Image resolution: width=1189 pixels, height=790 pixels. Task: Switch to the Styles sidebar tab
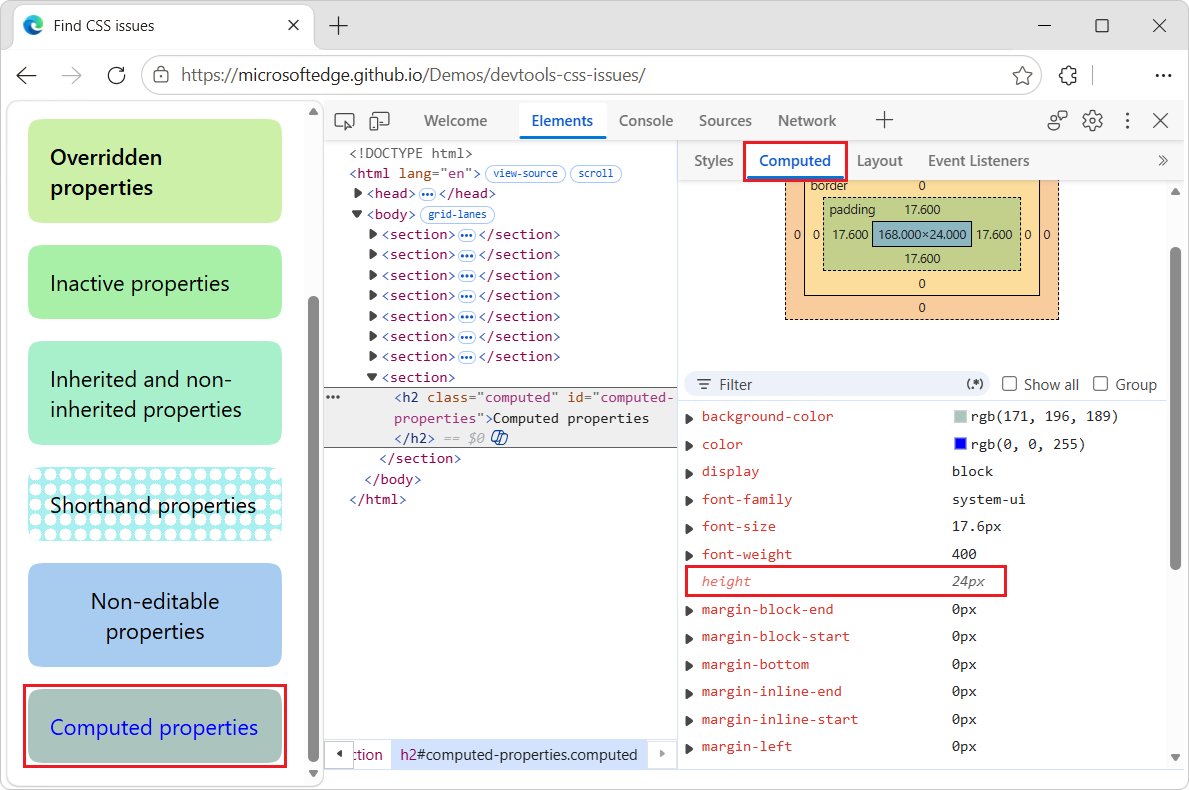pyautogui.click(x=714, y=161)
